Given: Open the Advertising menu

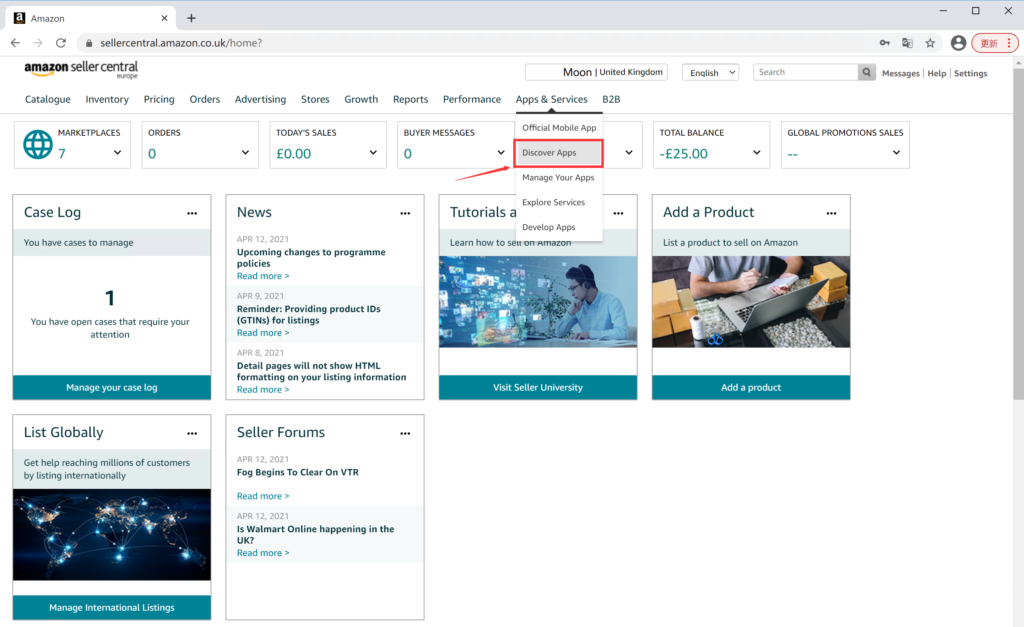Looking at the screenshot, I should 261,99.
